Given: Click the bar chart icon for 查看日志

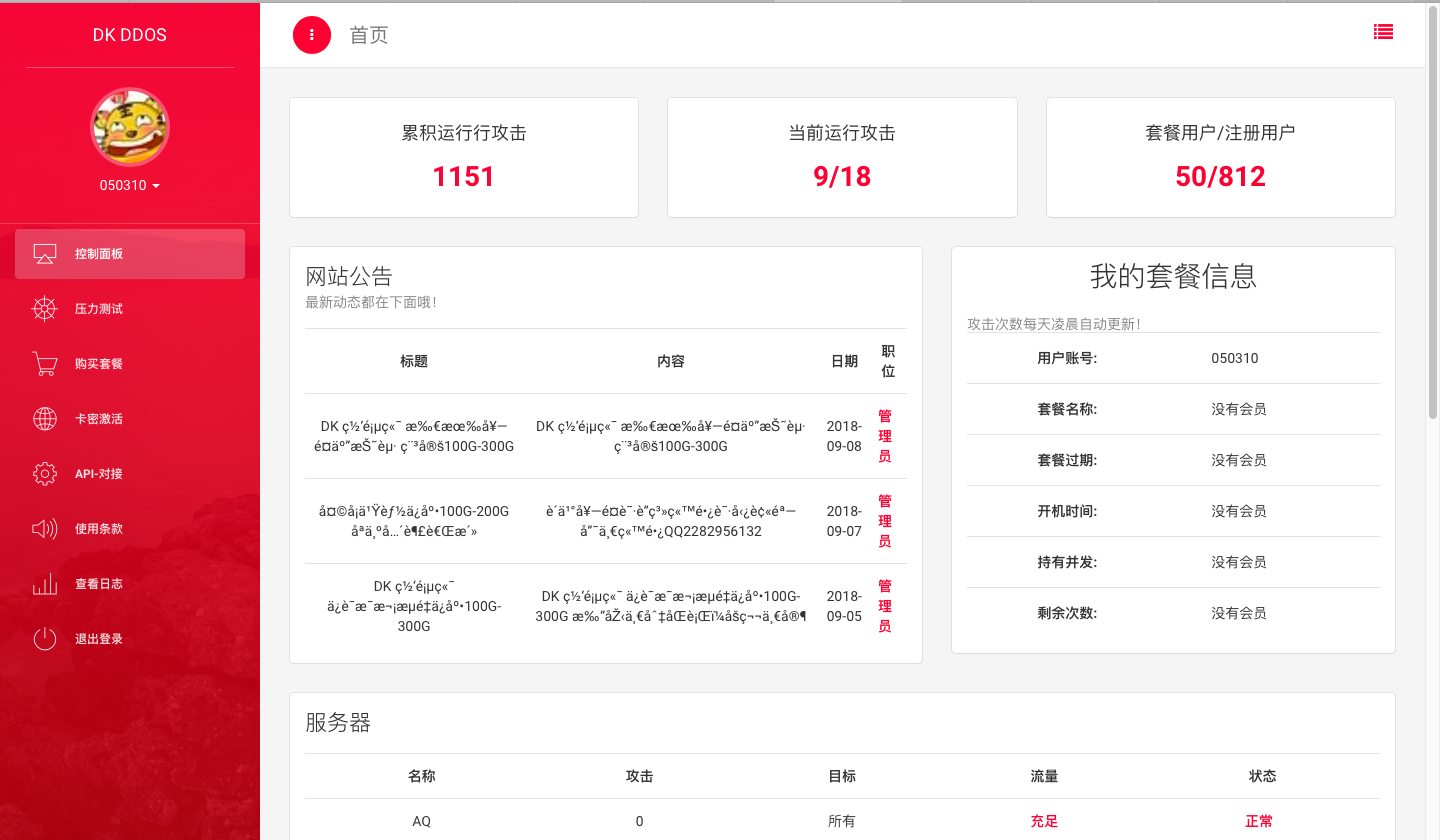Looking at the screenshot, I should point(45,584).
